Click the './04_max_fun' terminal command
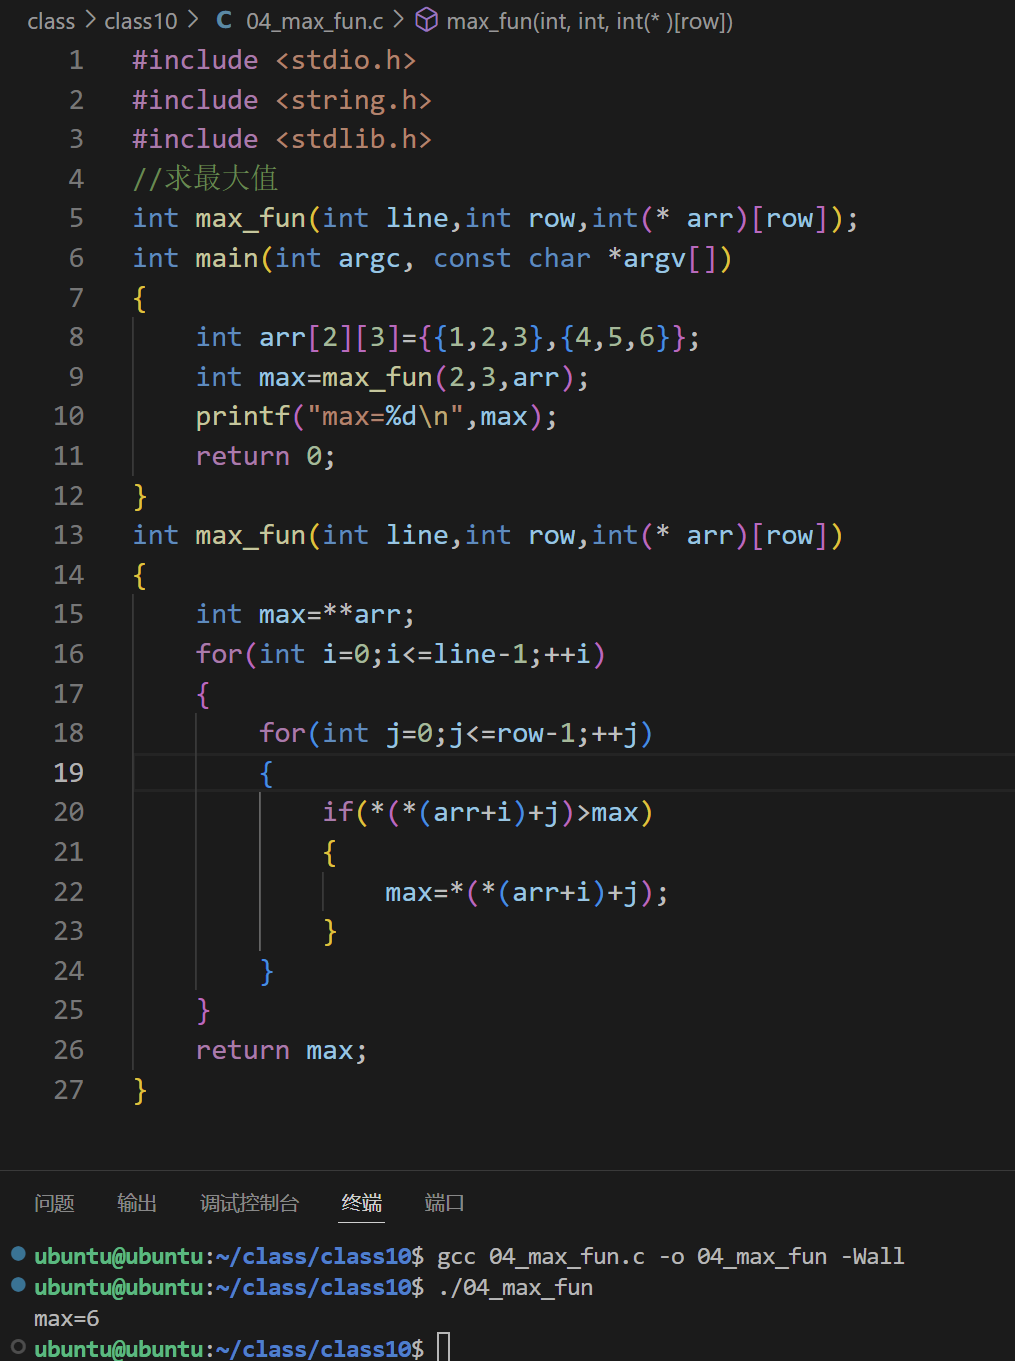Screen dimensions: 1015x1361 tap(515, 1287)
